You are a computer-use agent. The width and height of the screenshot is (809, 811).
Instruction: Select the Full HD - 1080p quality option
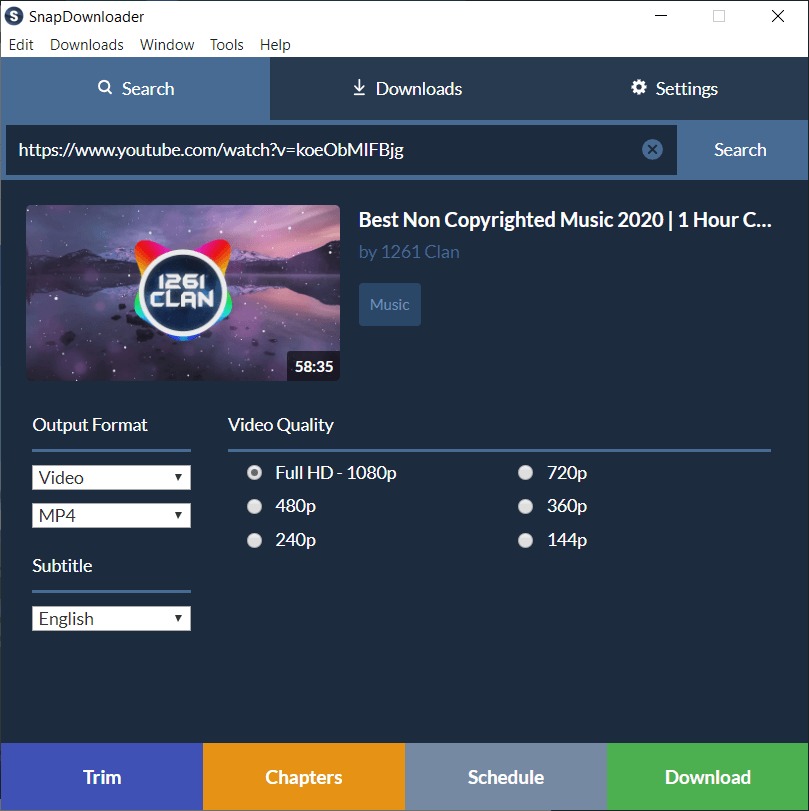(255, 473)
